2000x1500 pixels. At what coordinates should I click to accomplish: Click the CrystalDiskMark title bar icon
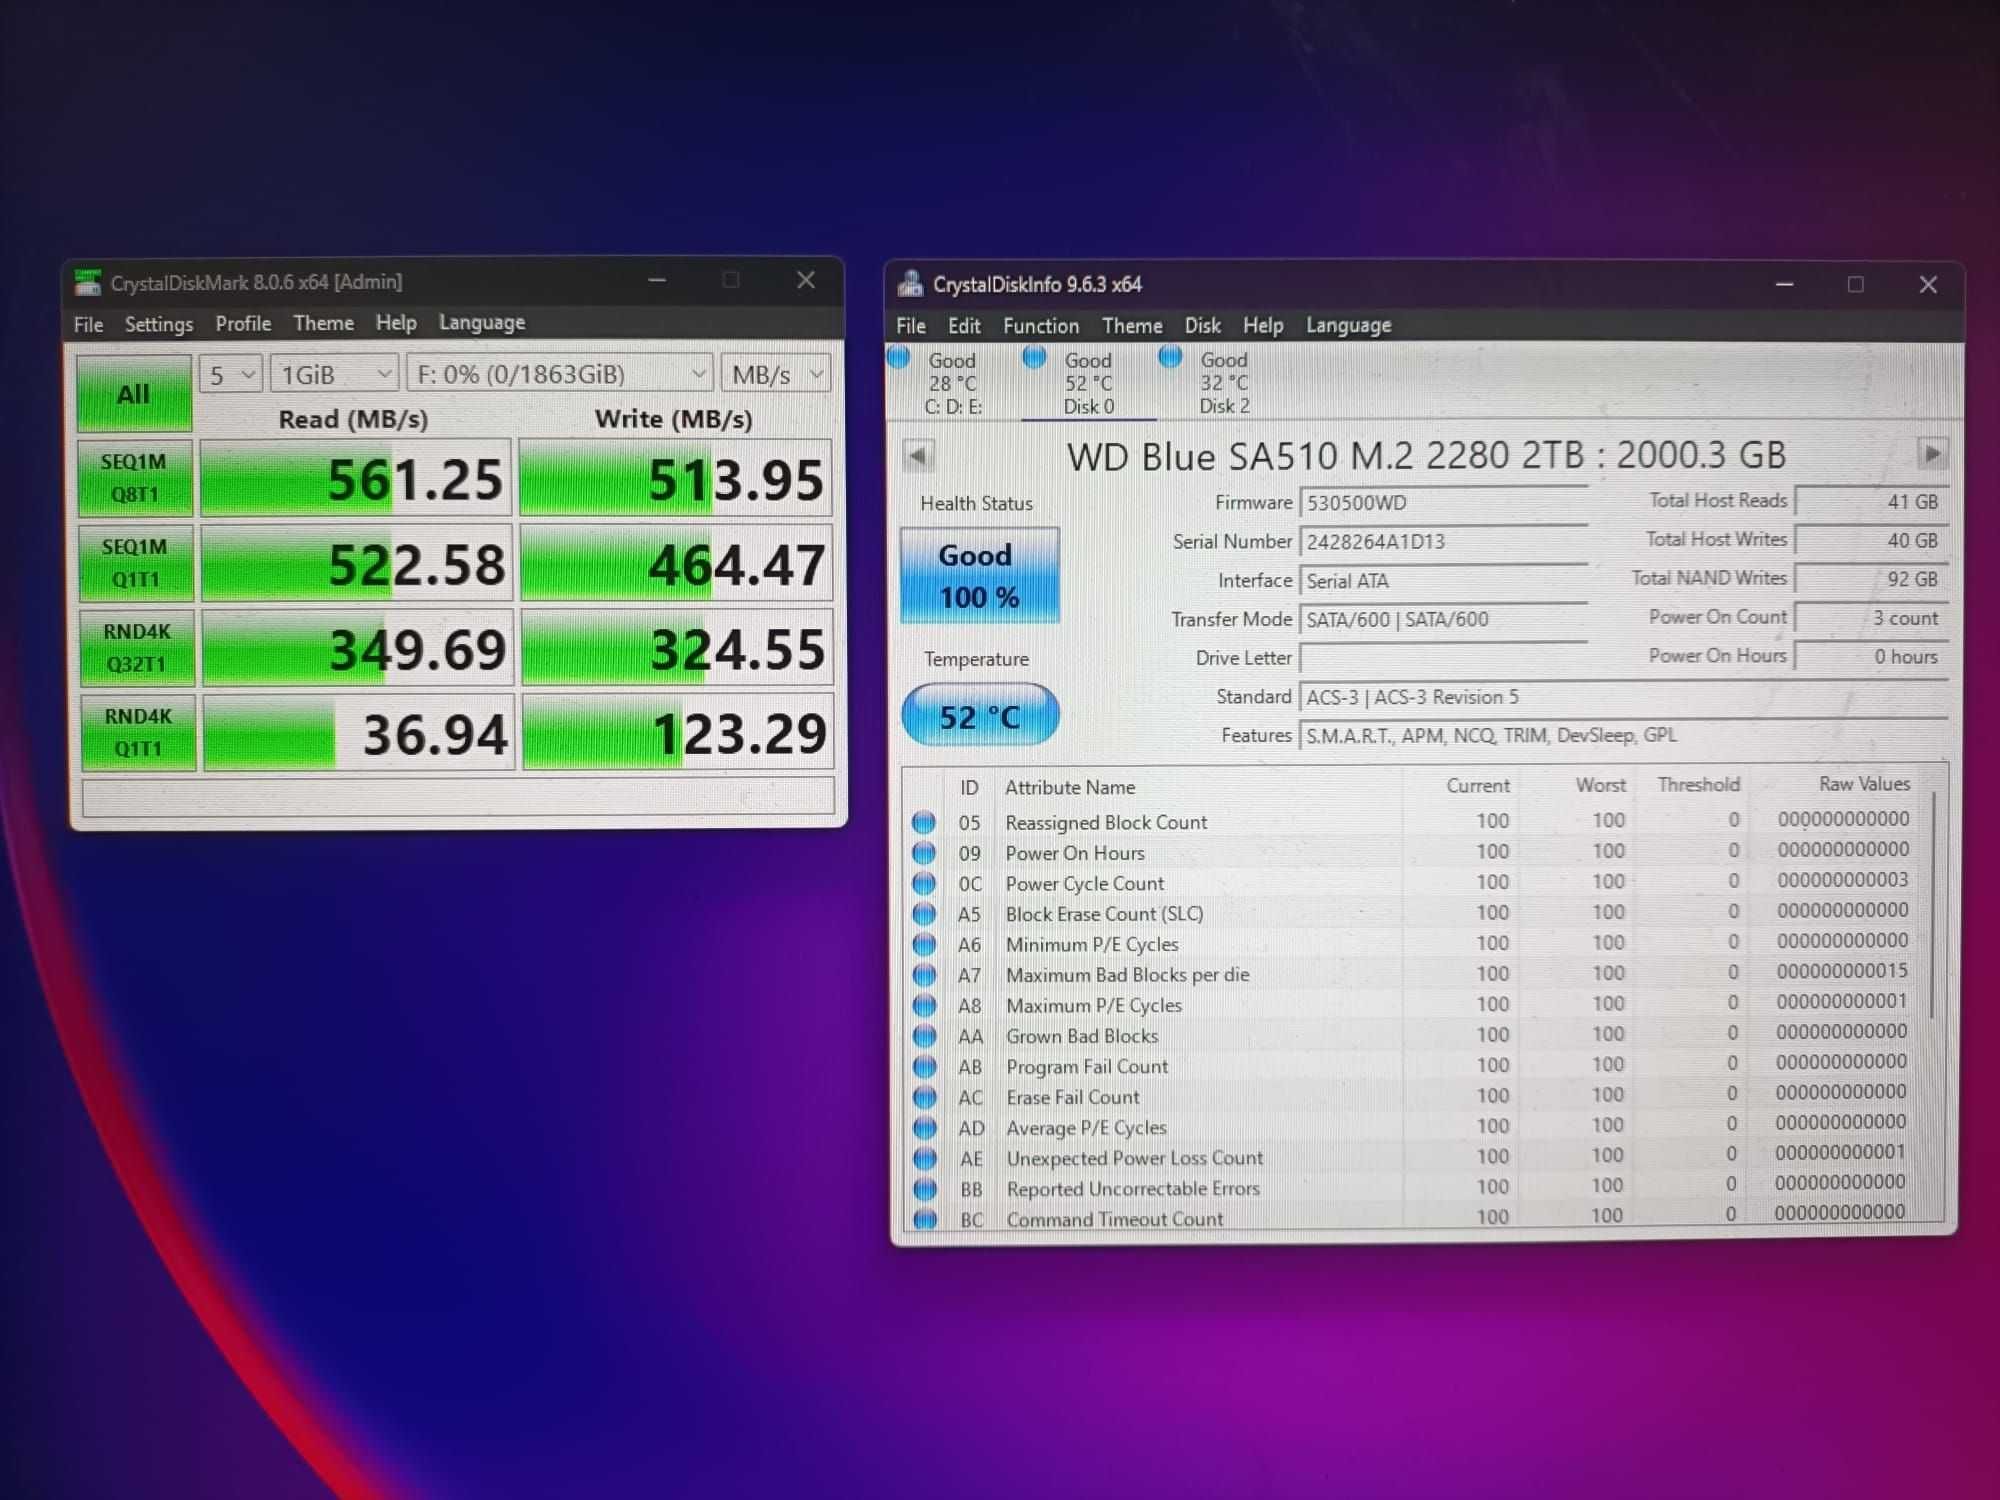(88, 283)
